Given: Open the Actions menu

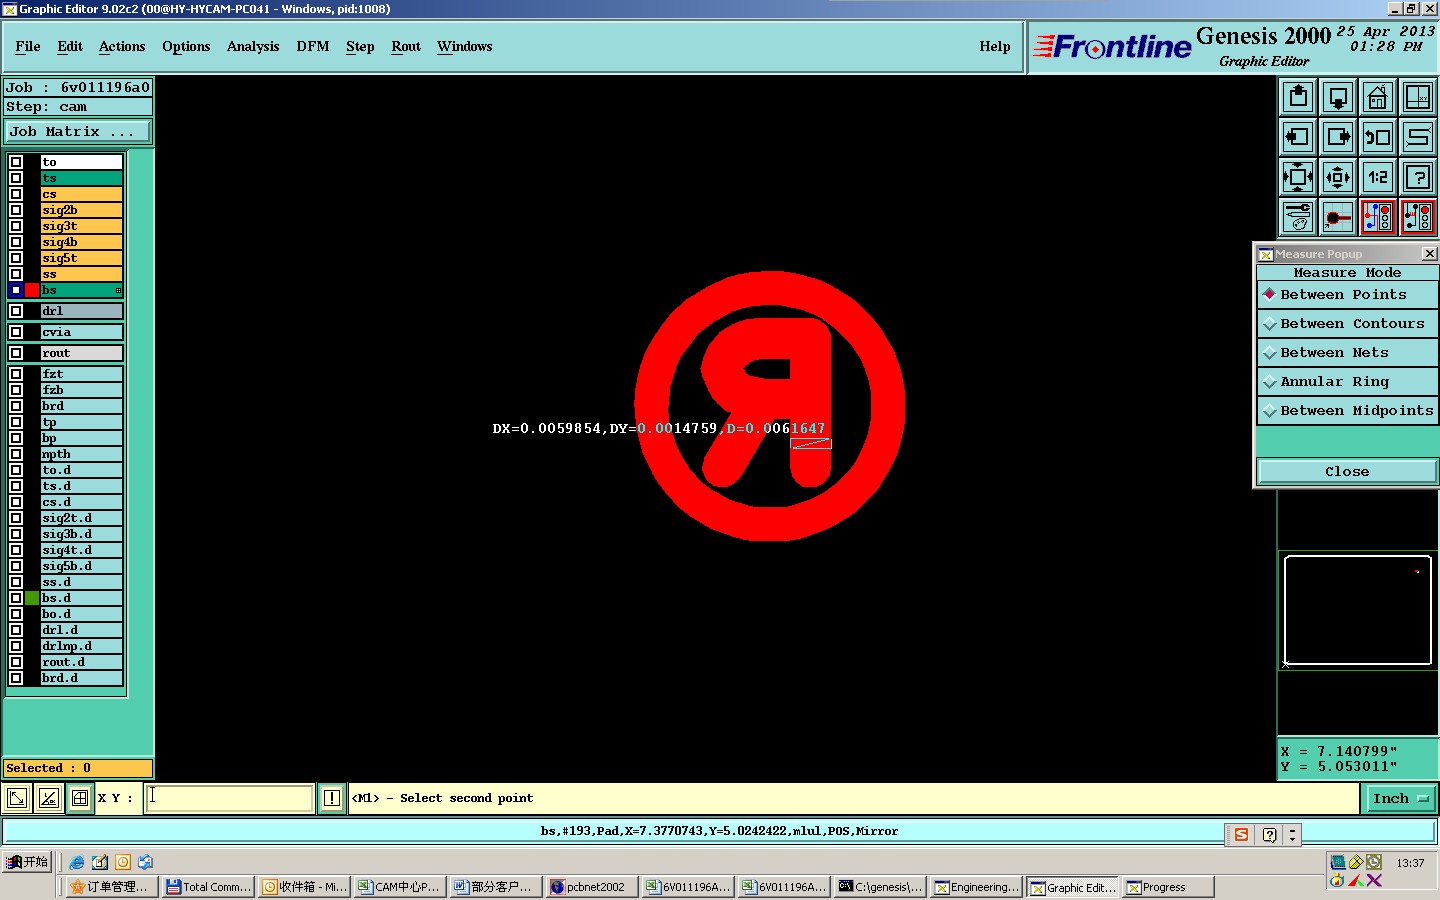Looking at the screenshot, I should point(122,47).
